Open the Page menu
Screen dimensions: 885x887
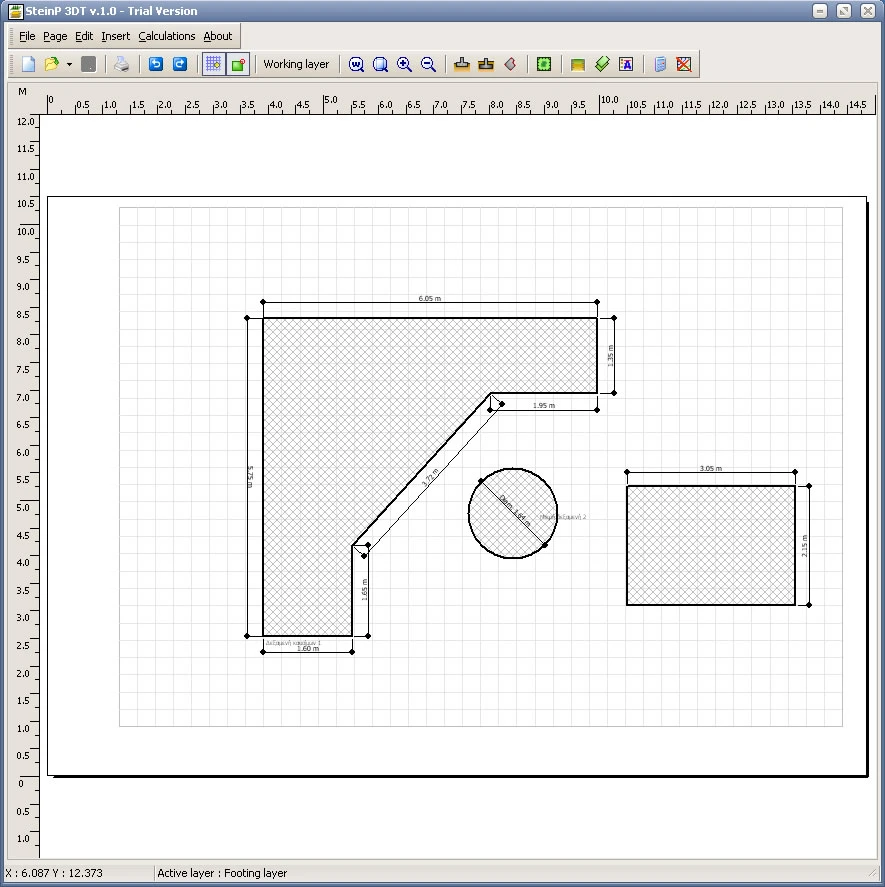coord(55,36)
